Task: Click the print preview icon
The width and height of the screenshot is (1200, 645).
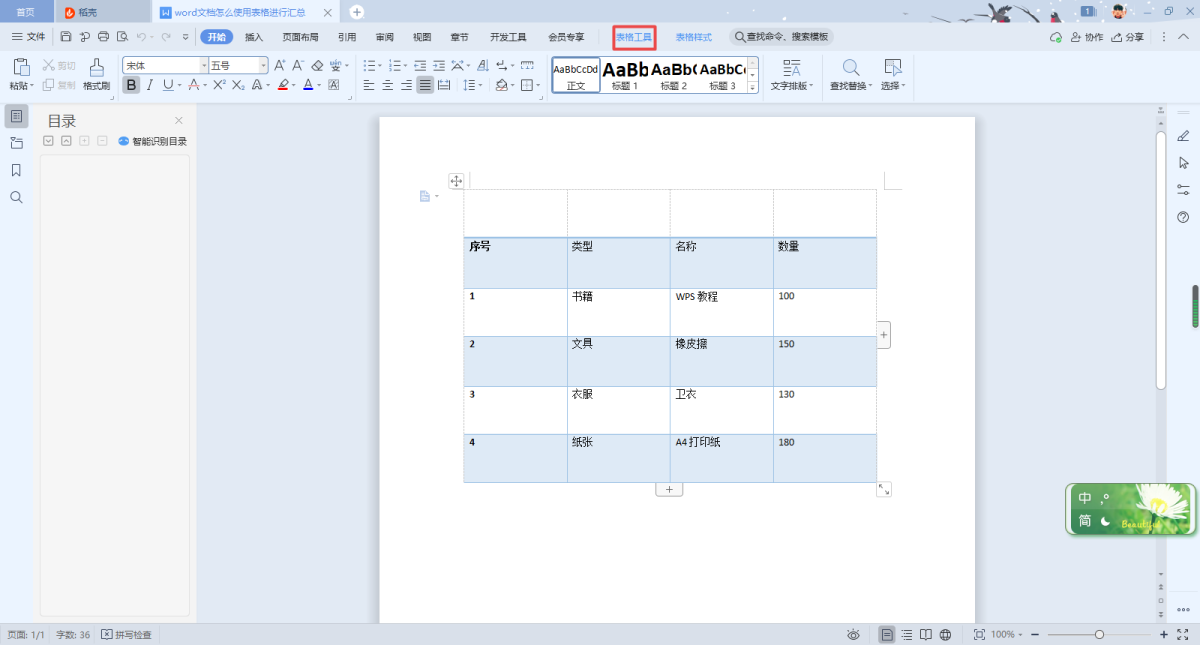Action: point(122,37)
